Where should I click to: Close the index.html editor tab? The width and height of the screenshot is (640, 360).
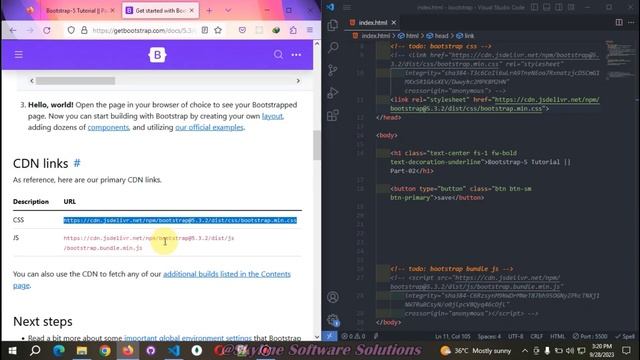click(393, 22)
